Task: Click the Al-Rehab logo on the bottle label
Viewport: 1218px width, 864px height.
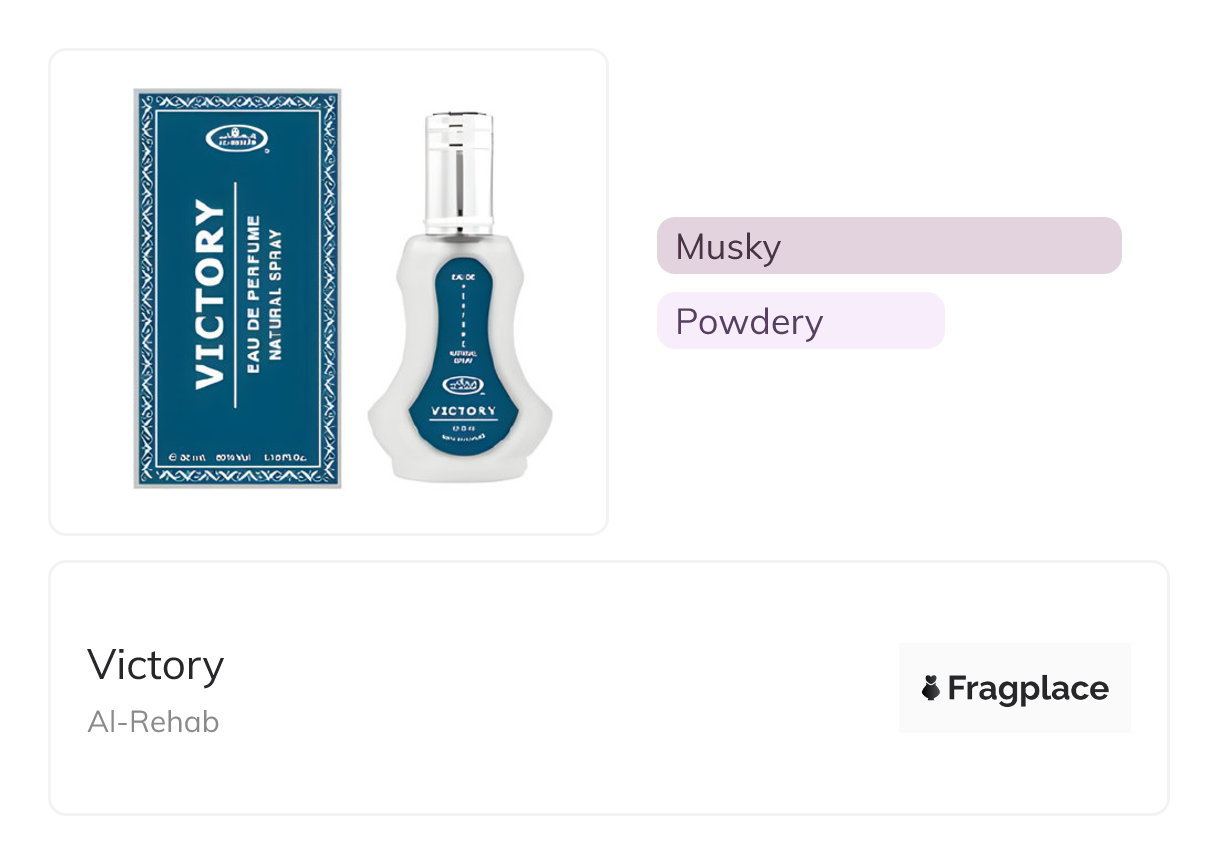Action: tap(462, 385)
